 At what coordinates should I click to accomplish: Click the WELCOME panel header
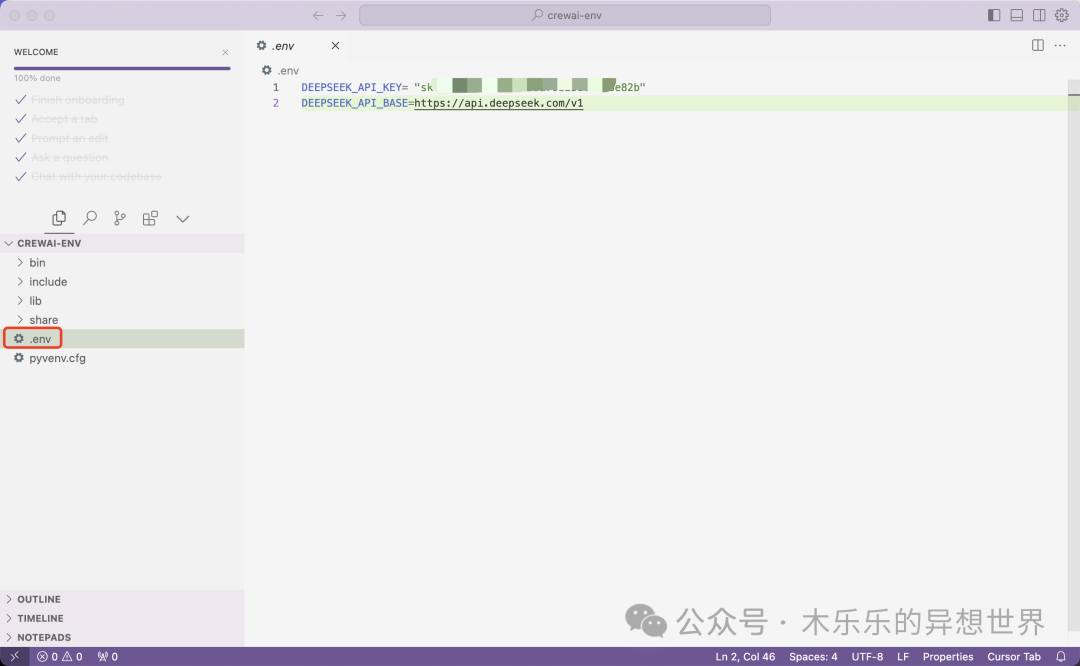37,52
